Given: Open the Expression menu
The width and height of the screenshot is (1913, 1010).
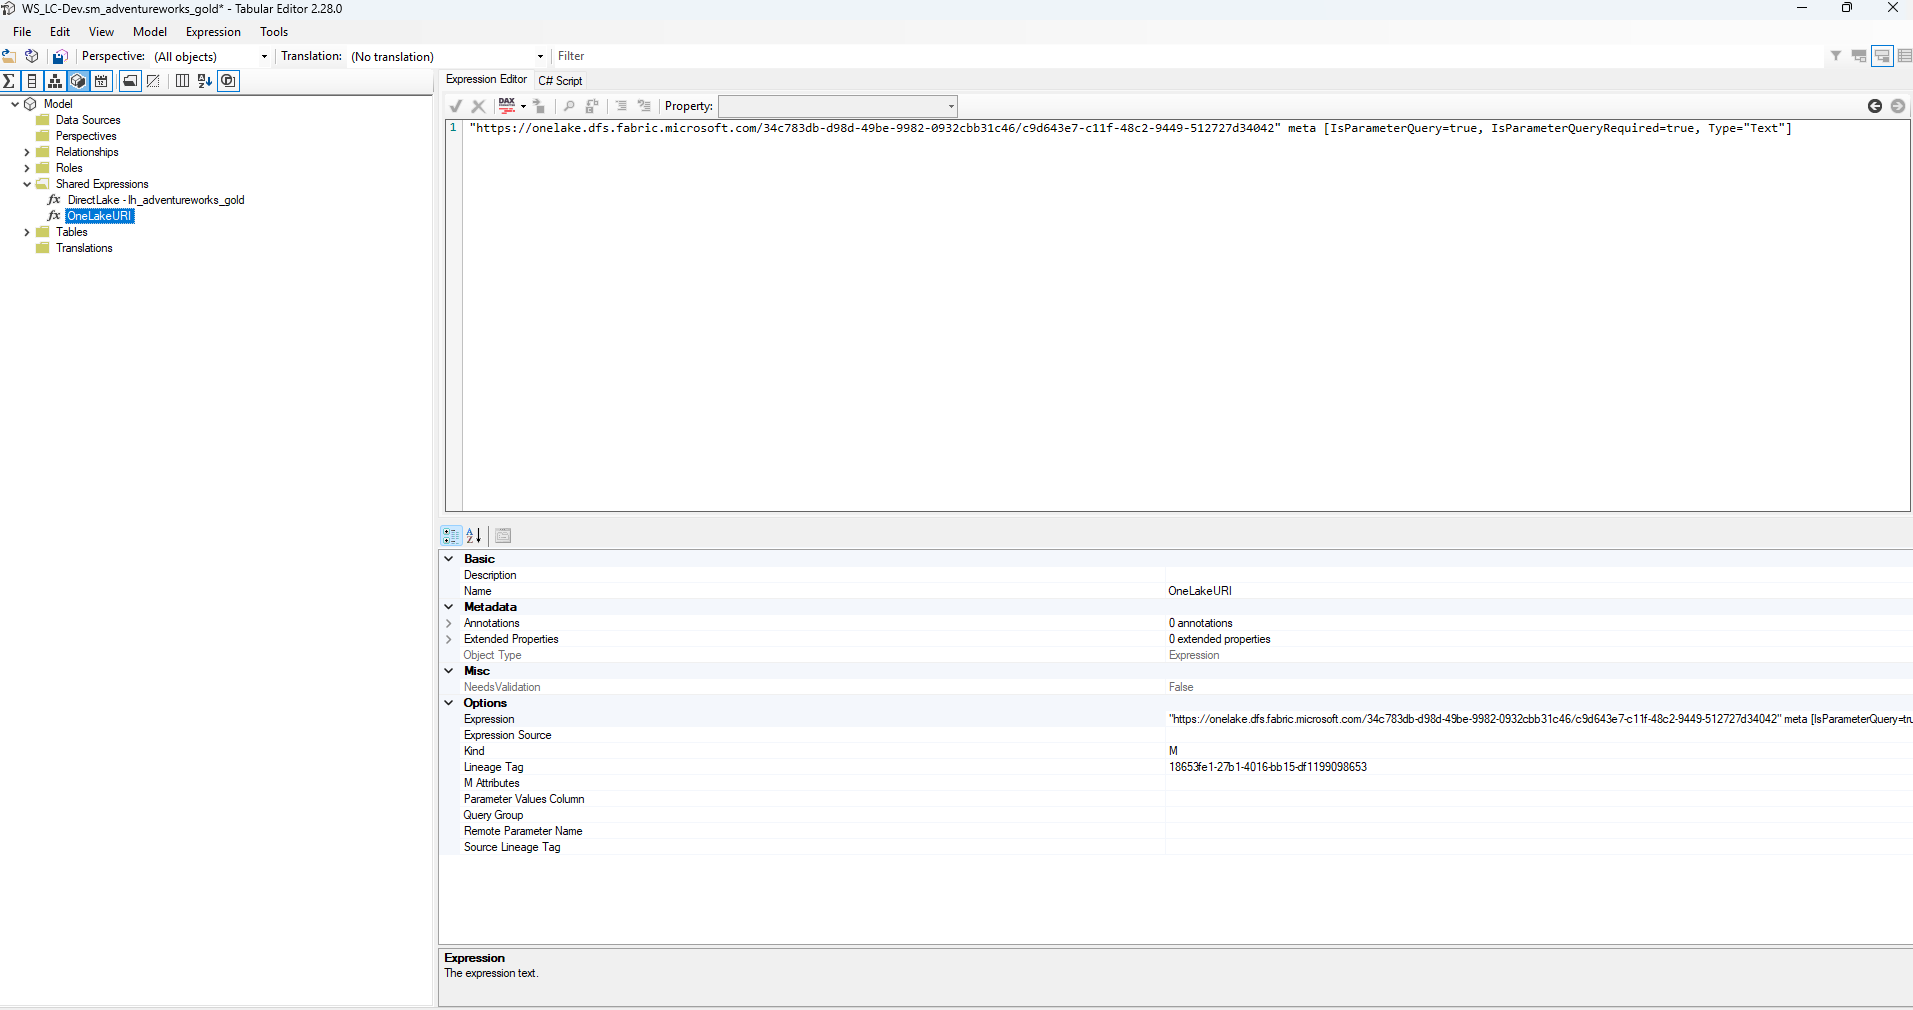Looking at the screenshot, I should (213, 32).
